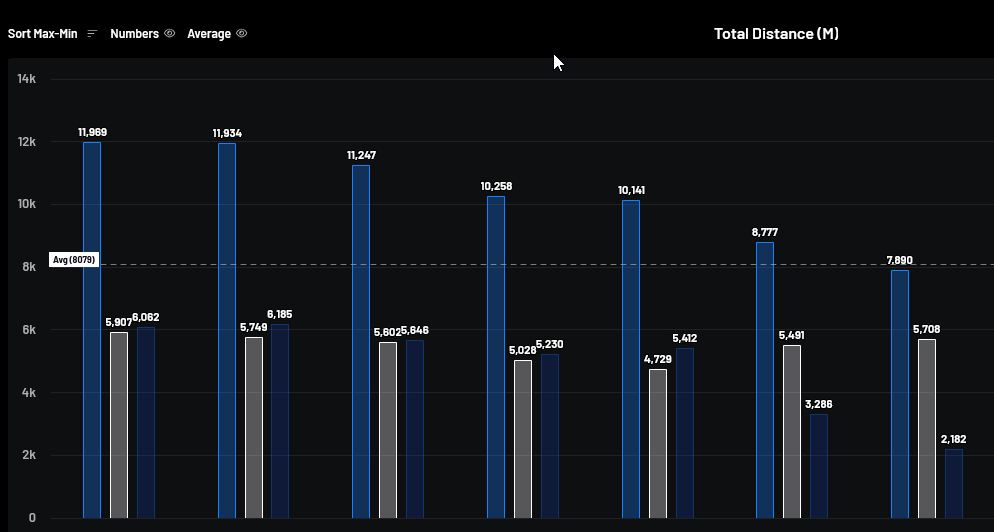Viewport: 994px width, 532px height.
Task: Select the dark navy bar labeled 3,286
Action: (819, 466)
